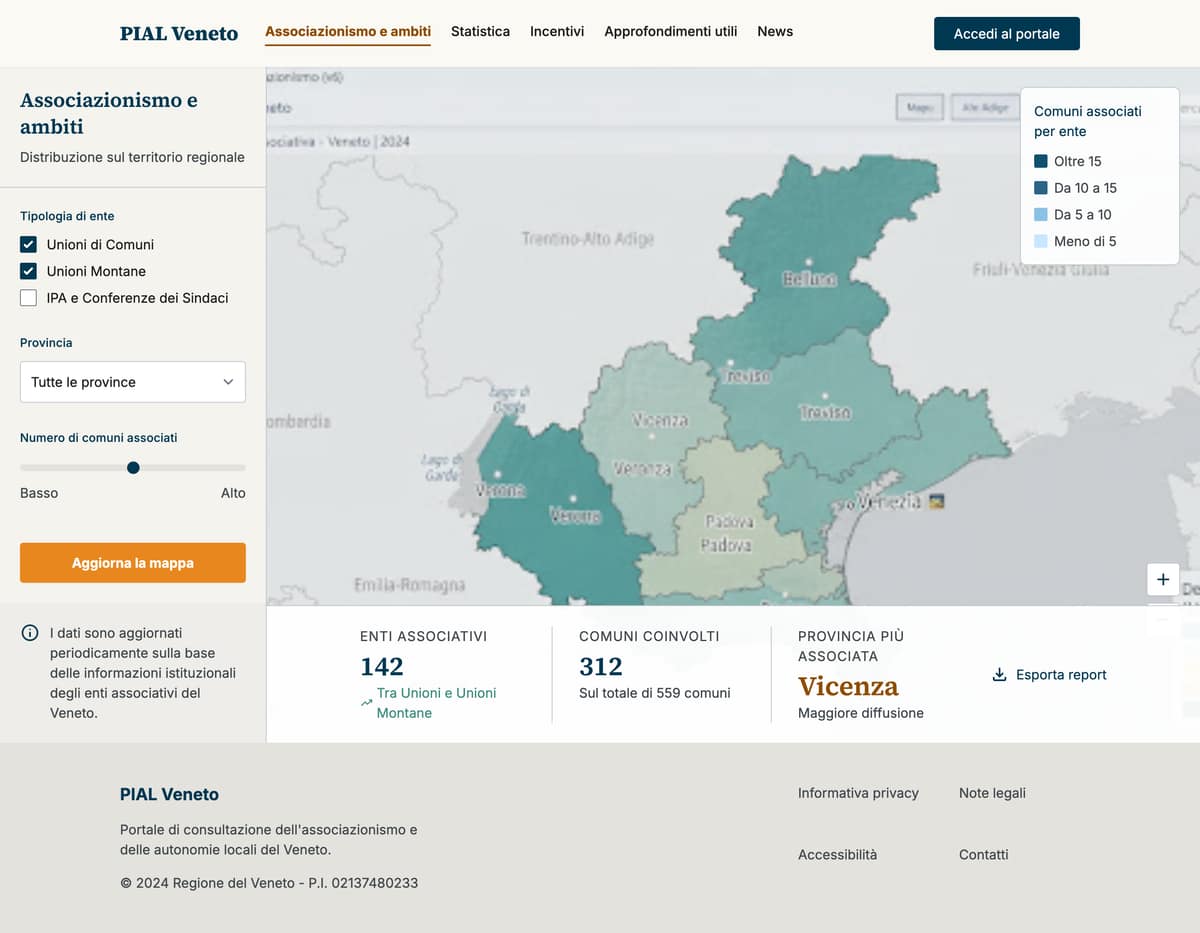Click the Venezia label on the map

pyautogui.click(x=888, y=502)
